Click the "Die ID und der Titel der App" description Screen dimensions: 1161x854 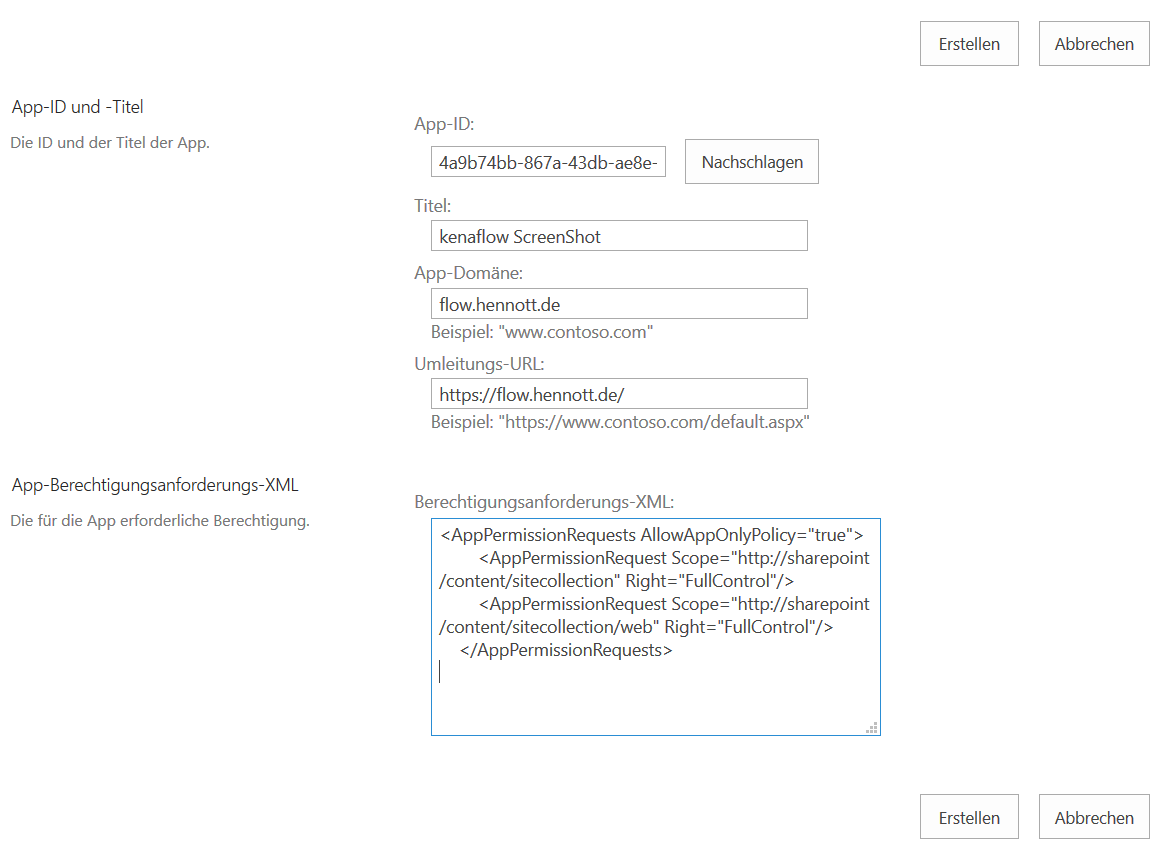pos(110,143)
